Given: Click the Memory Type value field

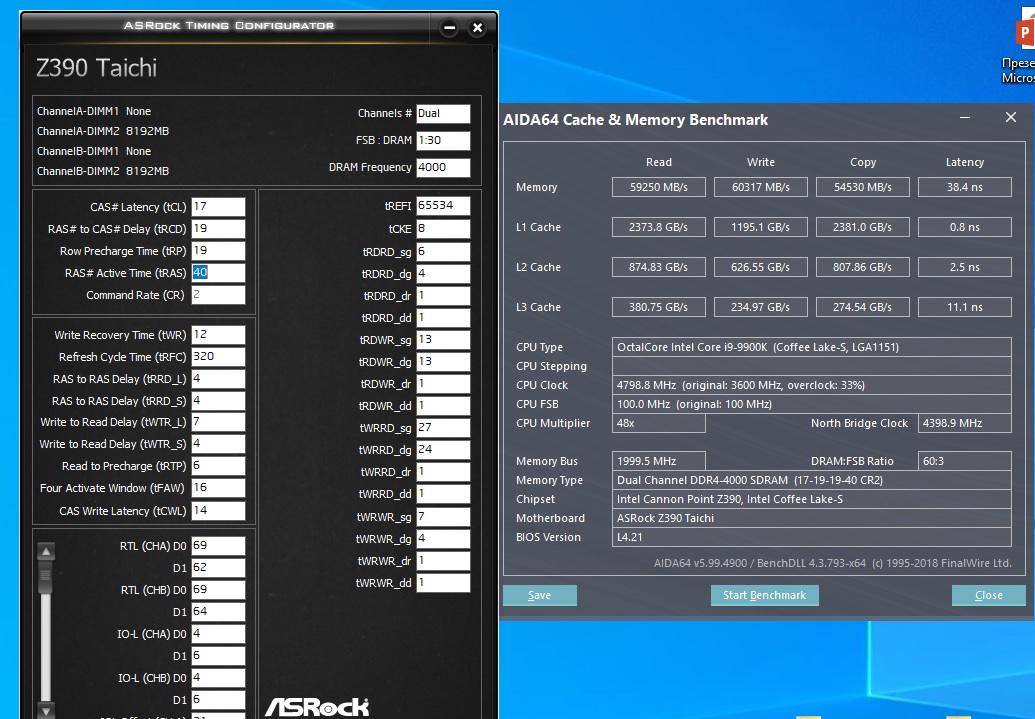Looking at the screenshot, I should click(x=812, y=480).
